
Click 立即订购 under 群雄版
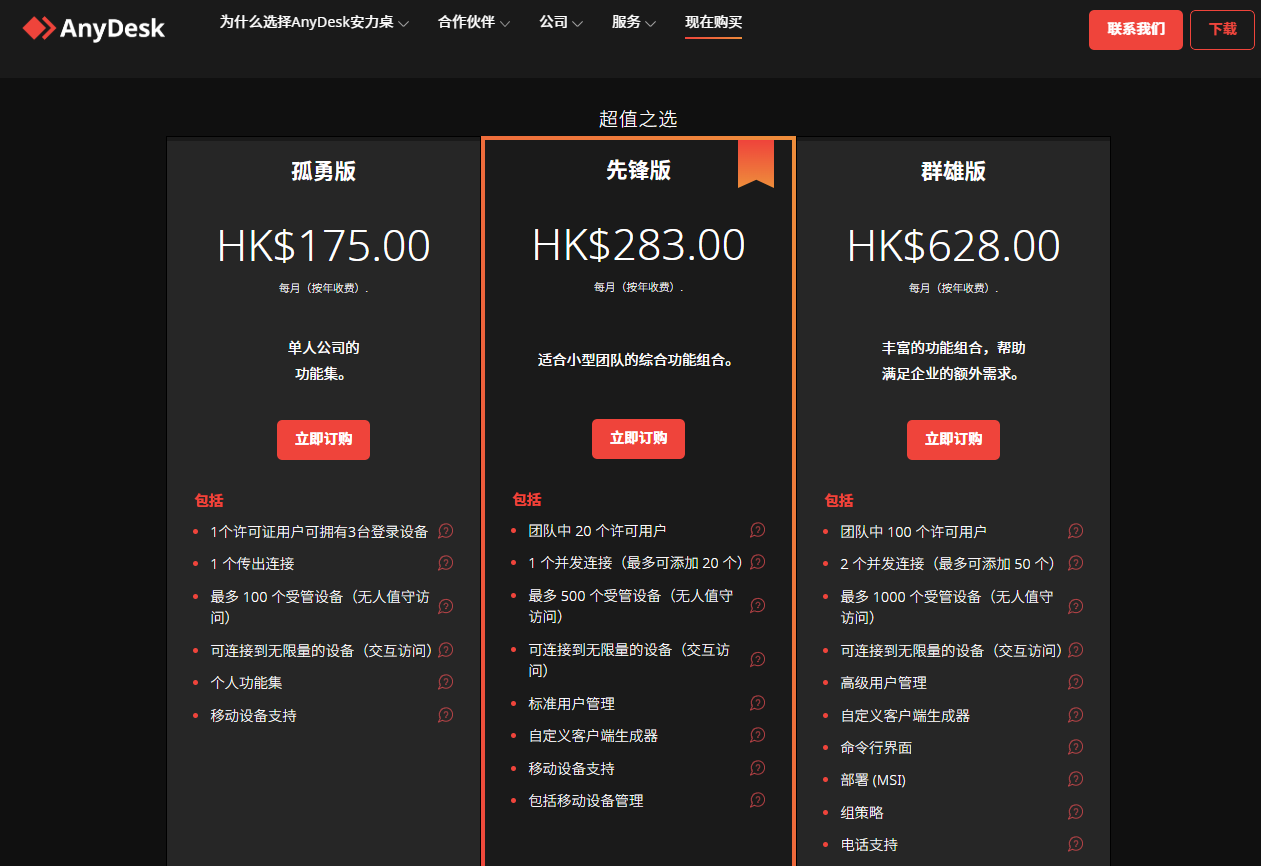tap(953, 440)
